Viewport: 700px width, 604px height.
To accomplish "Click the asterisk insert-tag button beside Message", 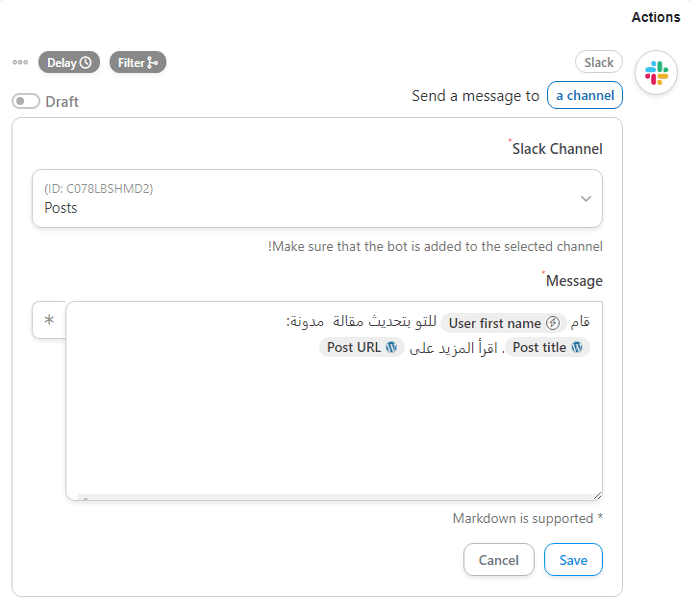I will 49,321.
